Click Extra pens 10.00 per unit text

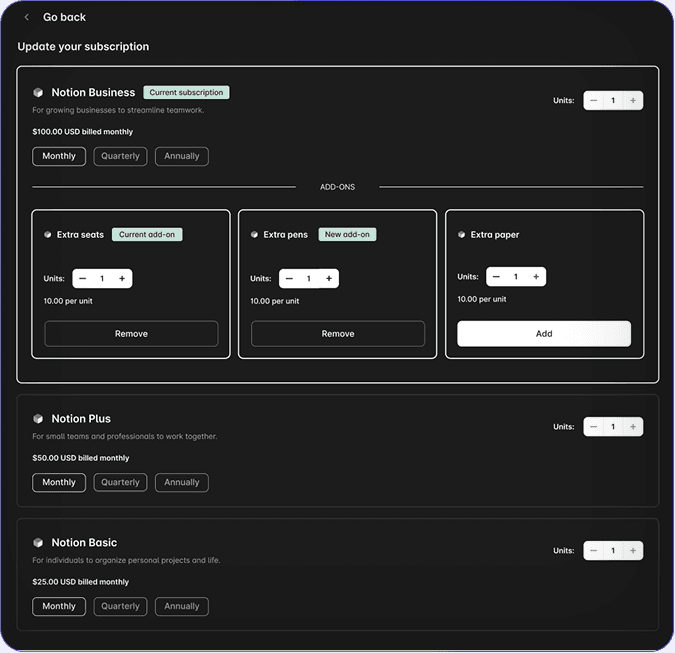tap(275, 301)
